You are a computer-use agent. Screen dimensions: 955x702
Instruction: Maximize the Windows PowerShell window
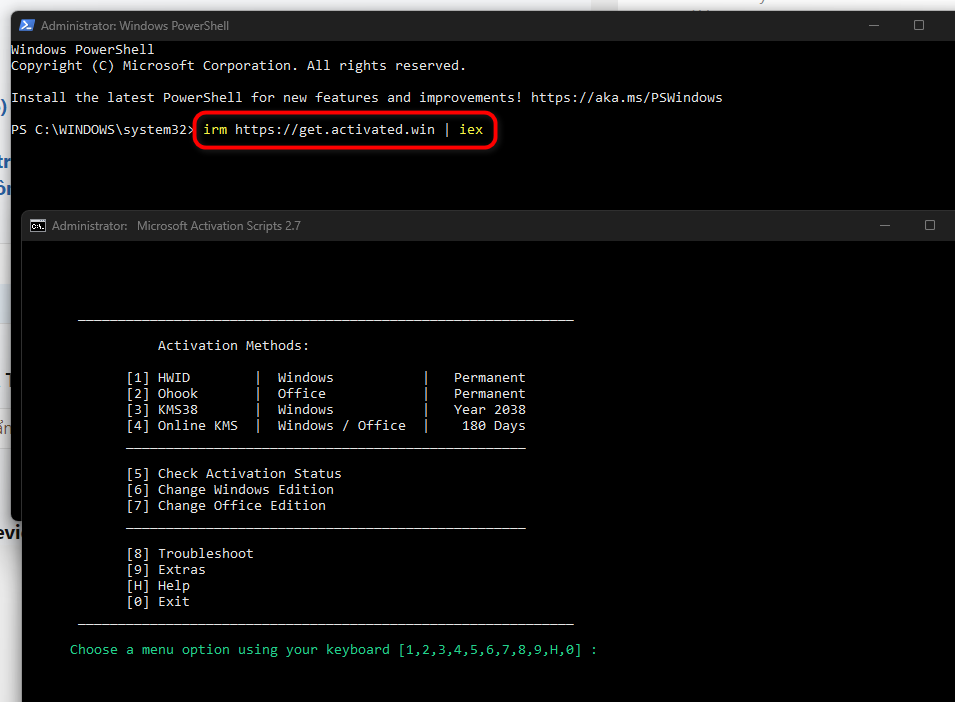[919, 25]
